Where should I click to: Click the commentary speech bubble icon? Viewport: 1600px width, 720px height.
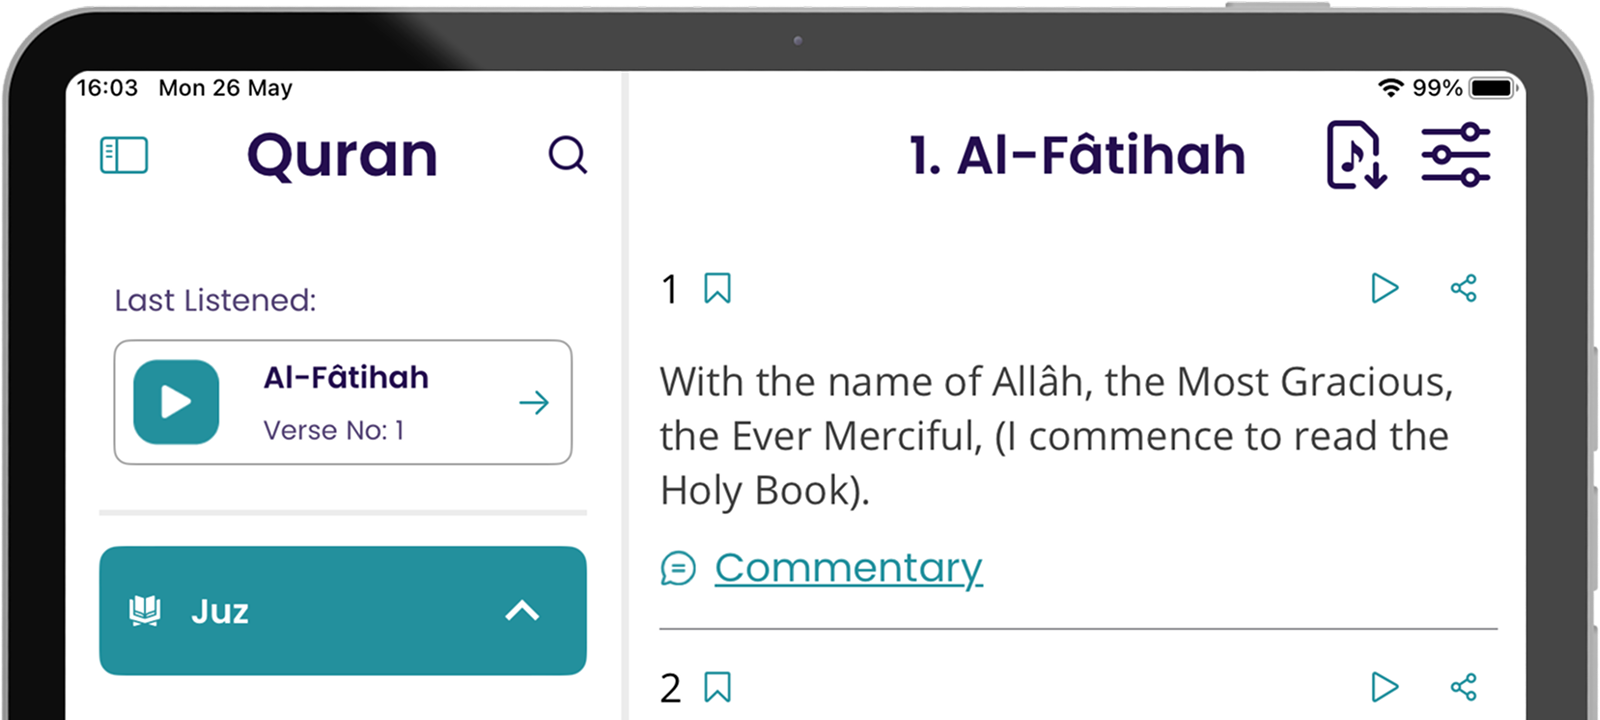(x=678, y=569)
